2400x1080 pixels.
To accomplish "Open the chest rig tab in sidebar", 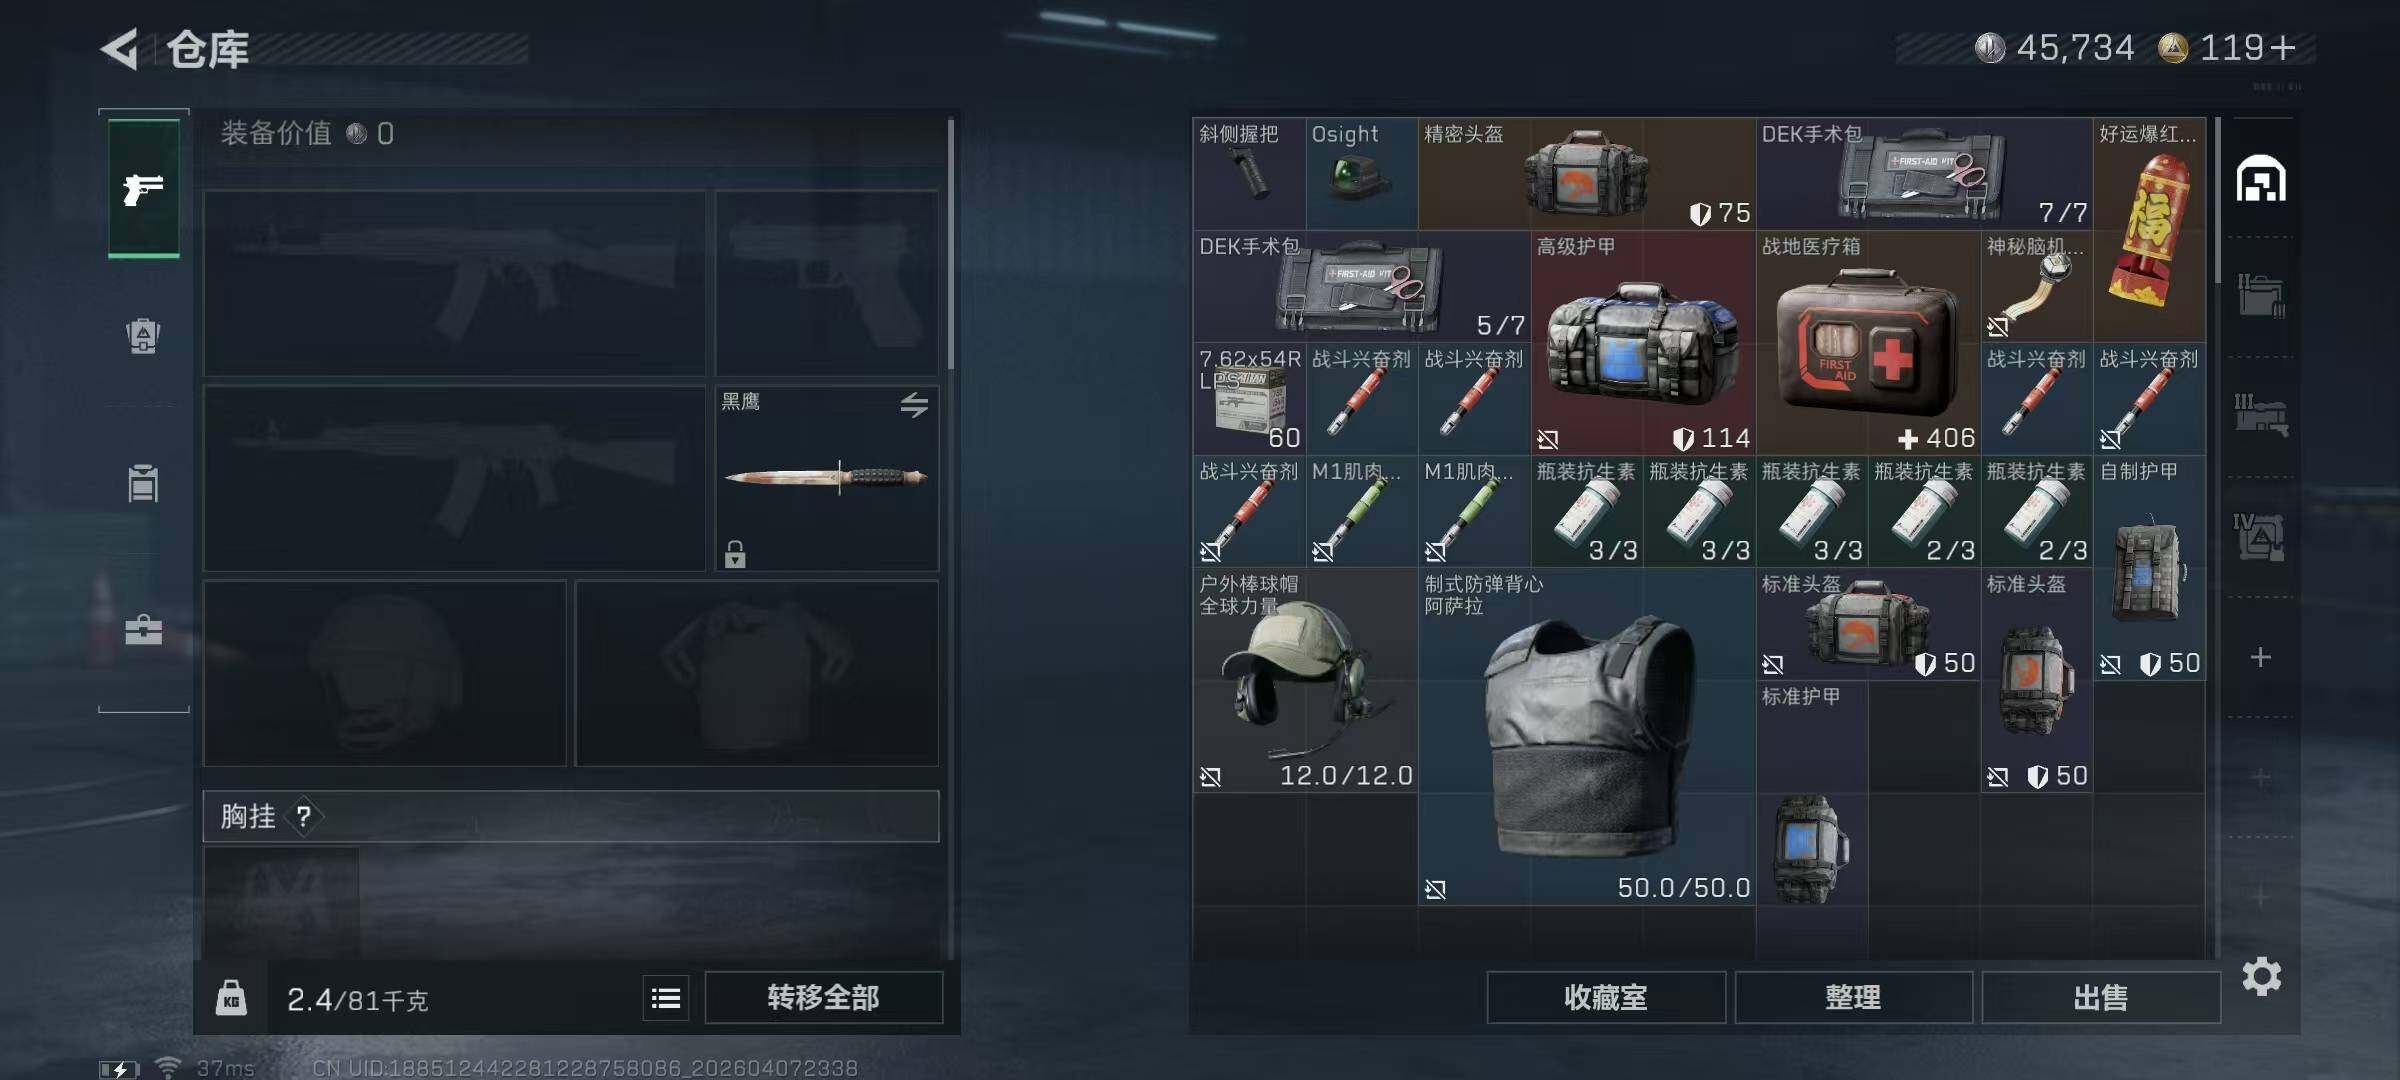I will pos(144,483).
